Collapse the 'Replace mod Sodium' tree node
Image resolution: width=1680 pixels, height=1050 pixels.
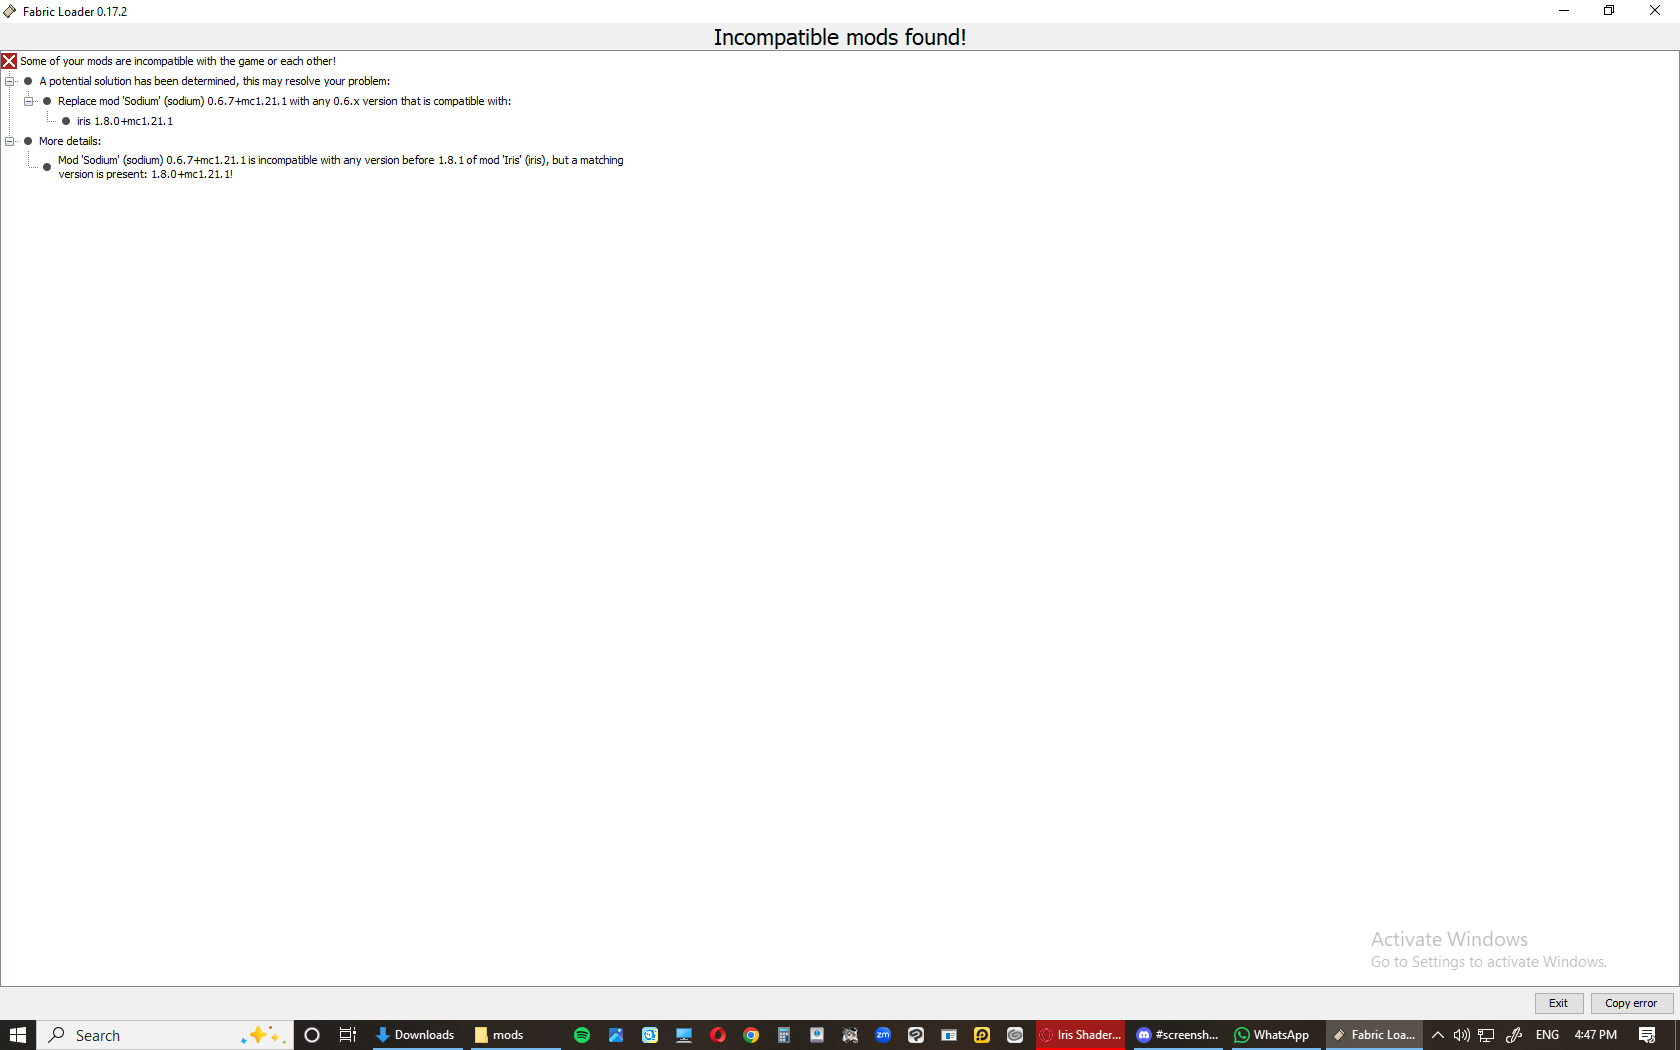coord(29,101)
